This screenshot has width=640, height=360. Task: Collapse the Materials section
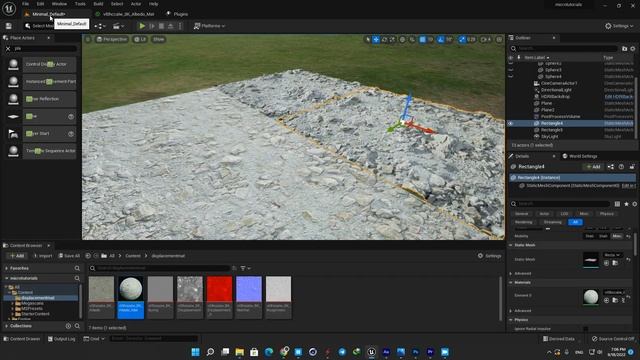(511, 282)
